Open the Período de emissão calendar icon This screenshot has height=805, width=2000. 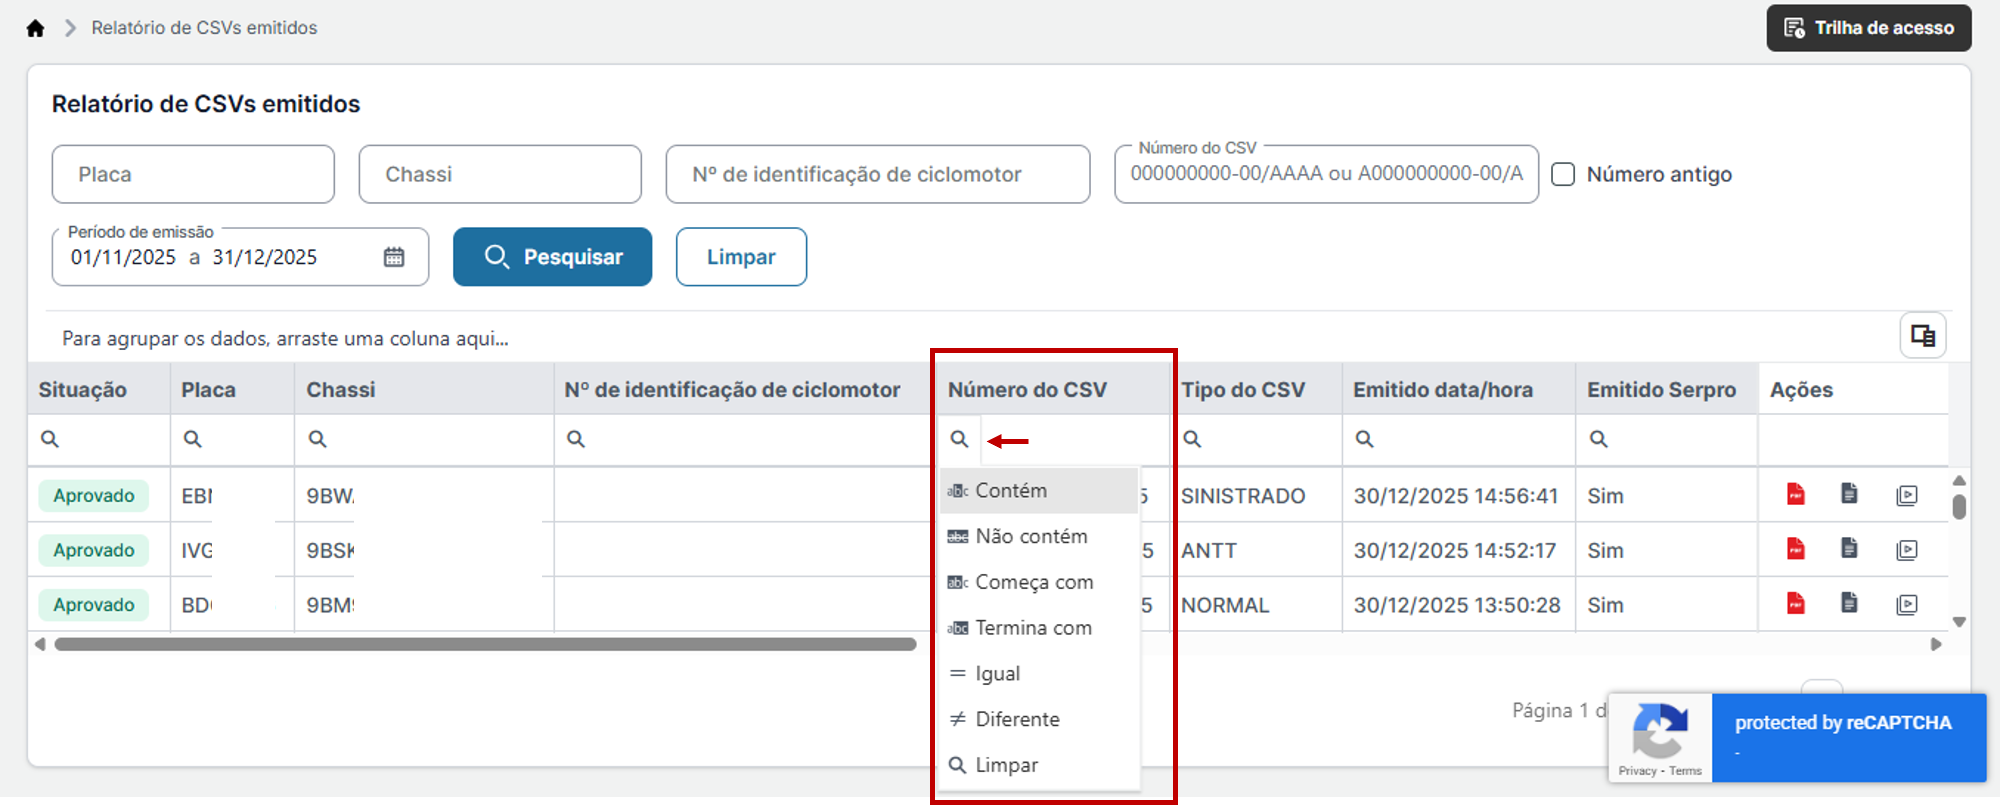[394, 257]
